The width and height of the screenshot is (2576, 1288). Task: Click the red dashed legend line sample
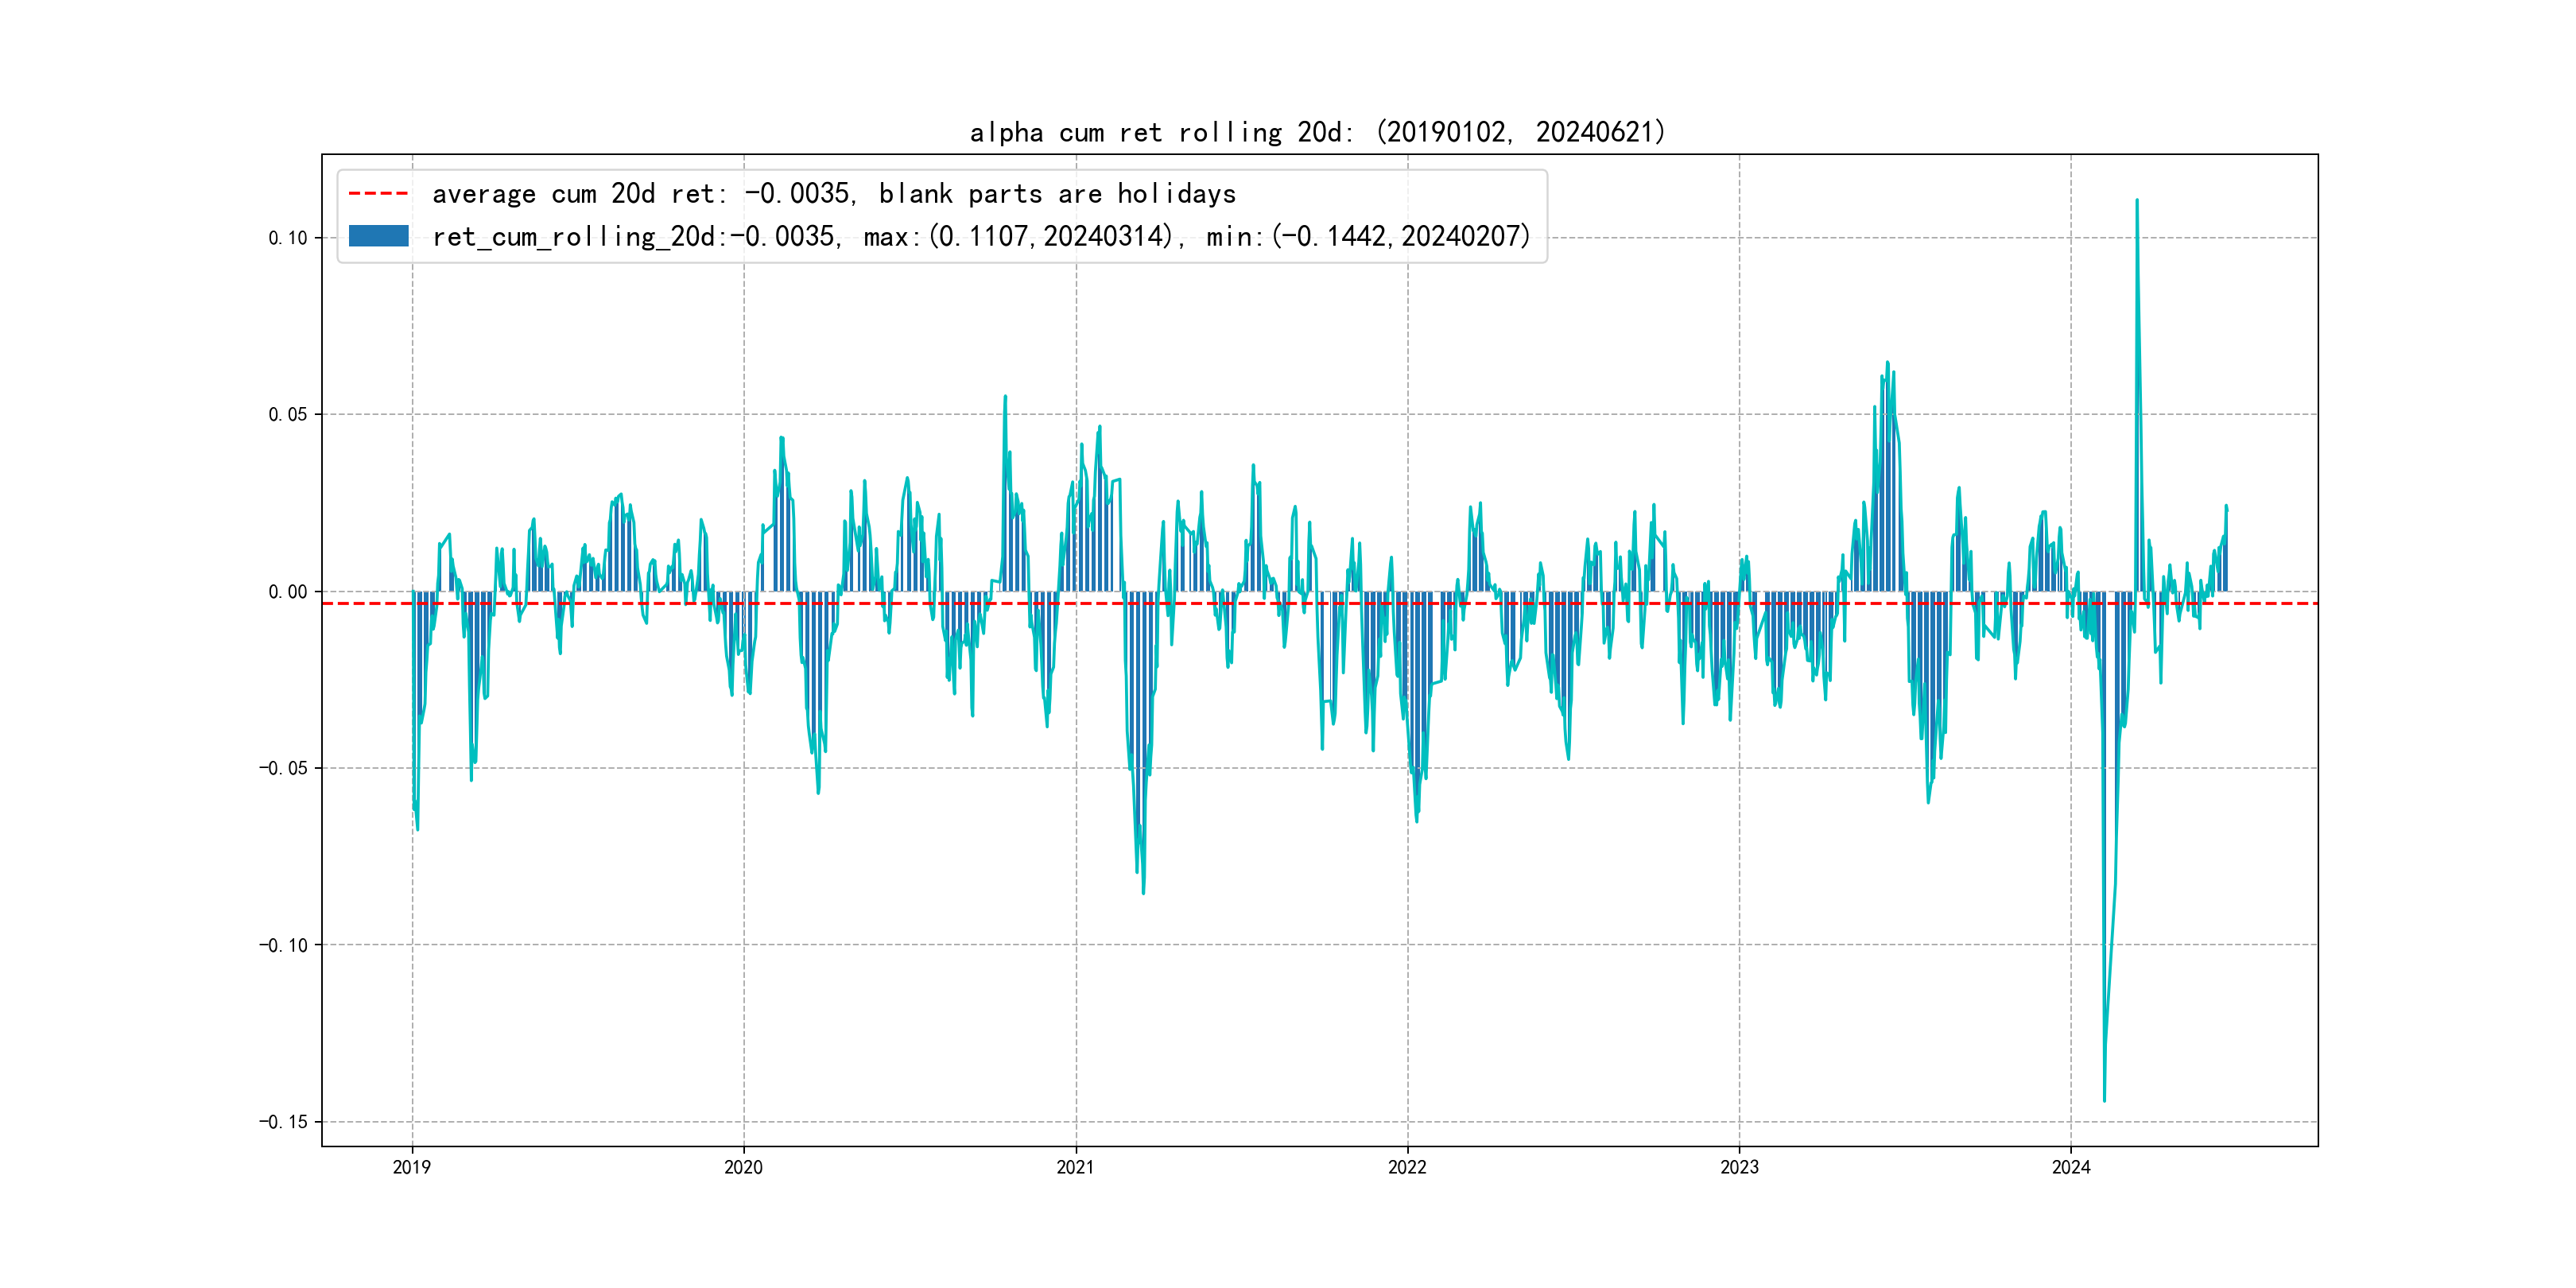tap(378, 193)
